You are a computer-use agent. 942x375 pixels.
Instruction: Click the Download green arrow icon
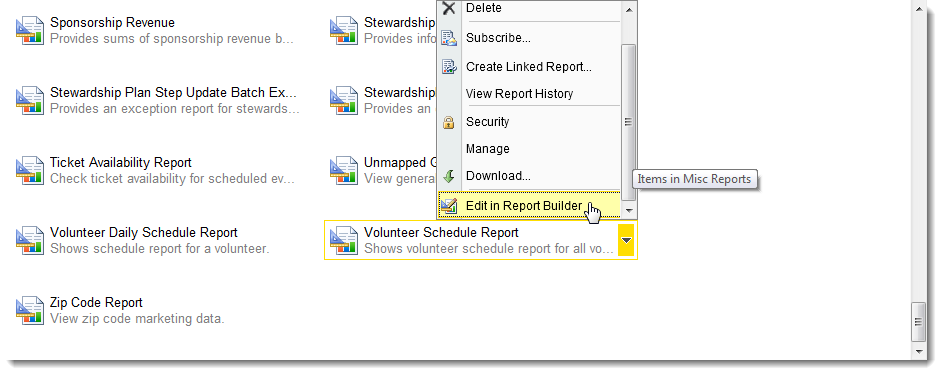pyautogui.click(x=448, y=177)
